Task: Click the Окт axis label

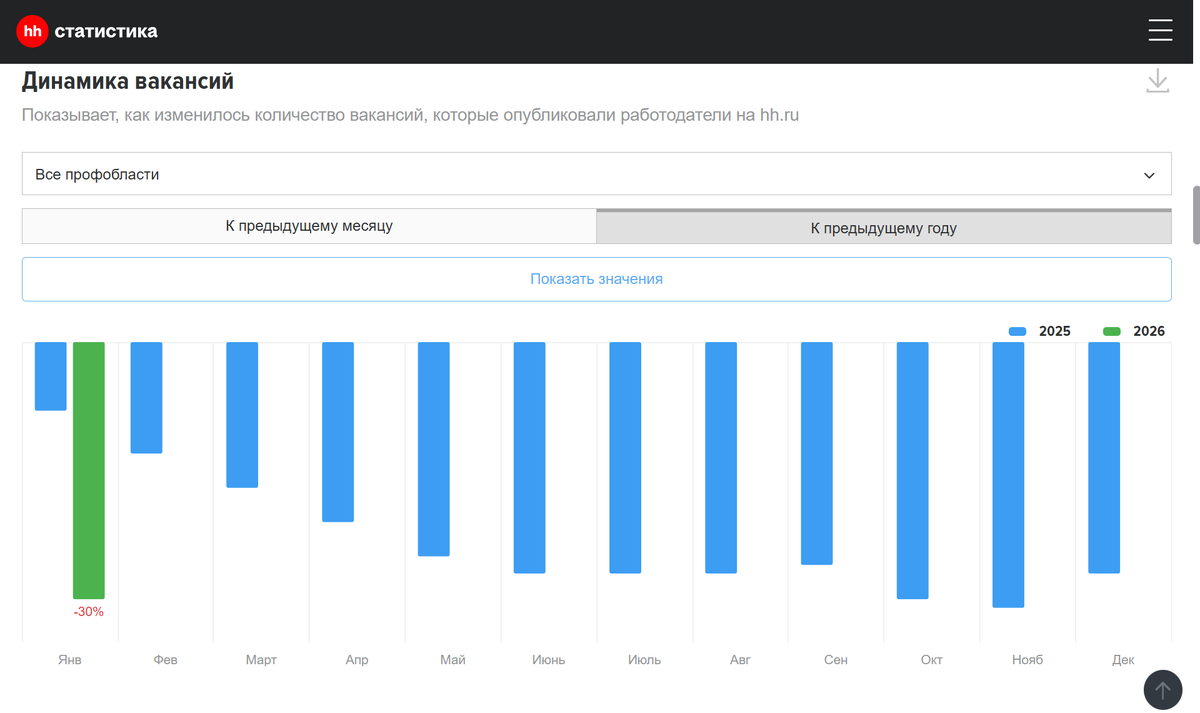Action: (932, 660)
